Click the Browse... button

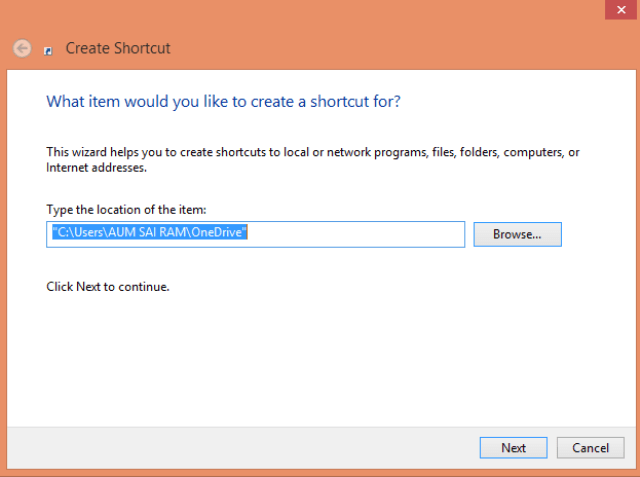tap(517, 234)
